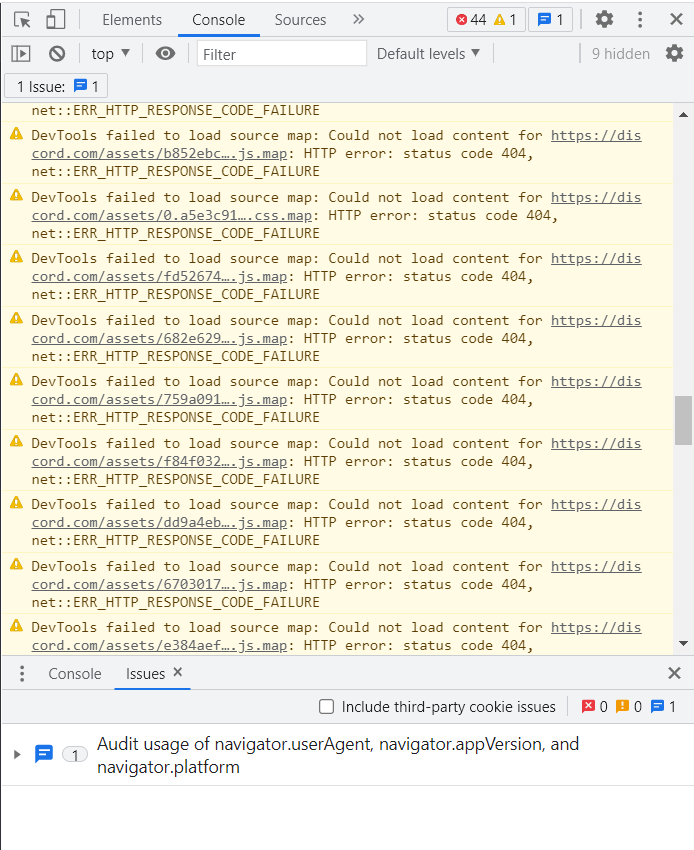Show the console sidebar
This screenshot has height=850, width=694.
click(21, 54)
